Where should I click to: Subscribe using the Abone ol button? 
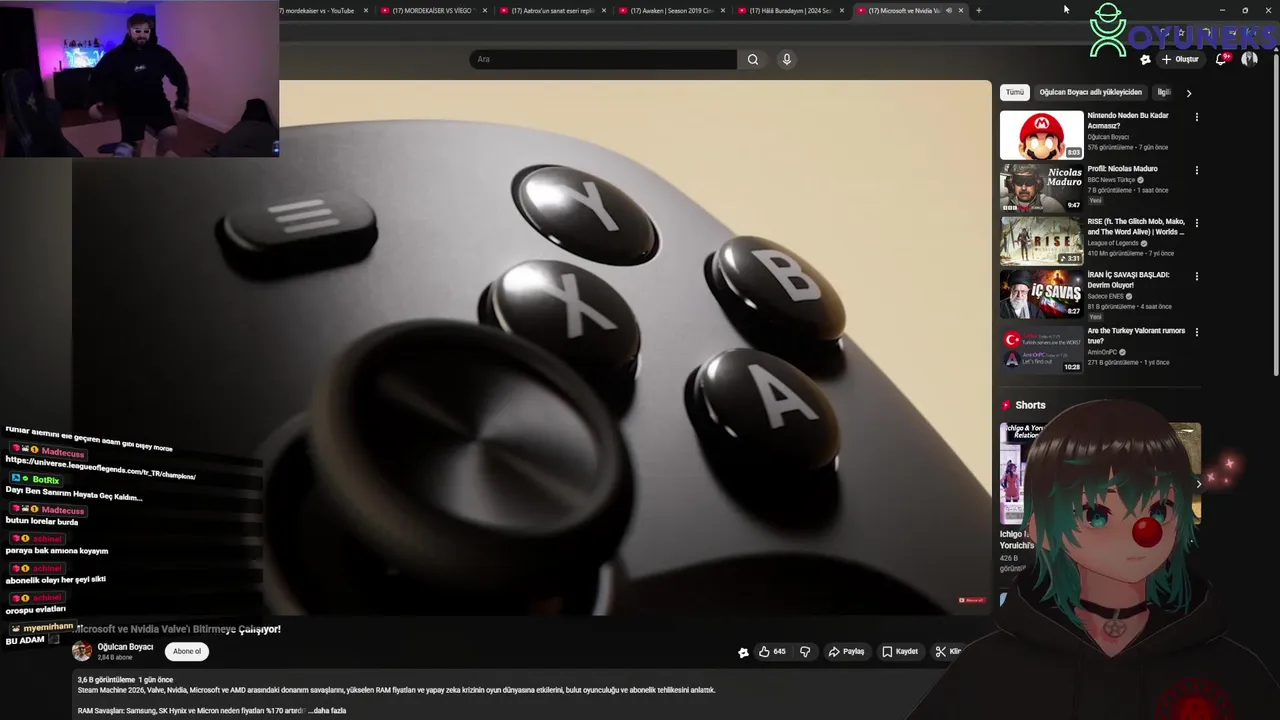pos(187,651)
